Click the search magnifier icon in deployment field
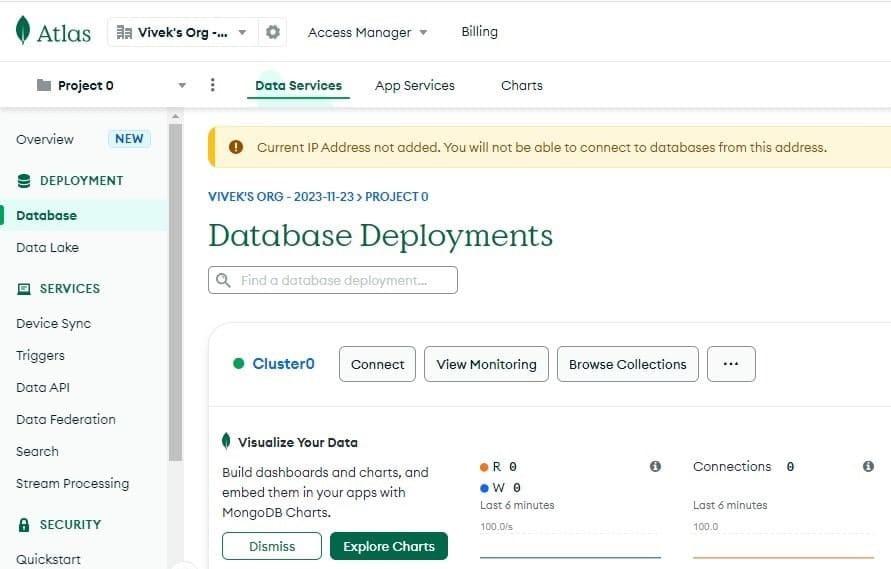 223,280
